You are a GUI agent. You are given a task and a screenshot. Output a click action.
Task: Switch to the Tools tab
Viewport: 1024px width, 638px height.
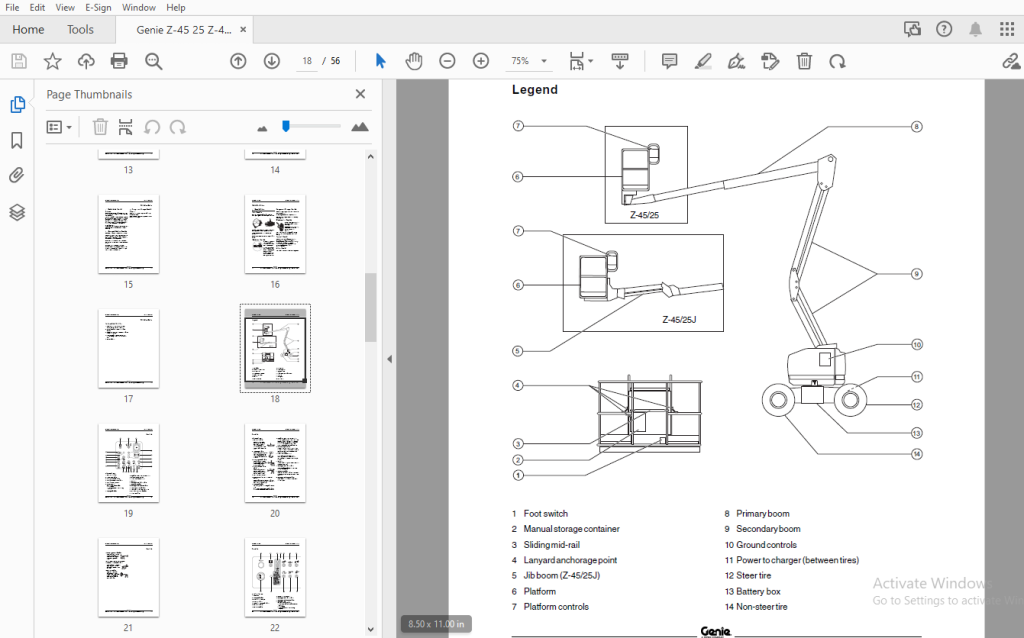point(80,29)
